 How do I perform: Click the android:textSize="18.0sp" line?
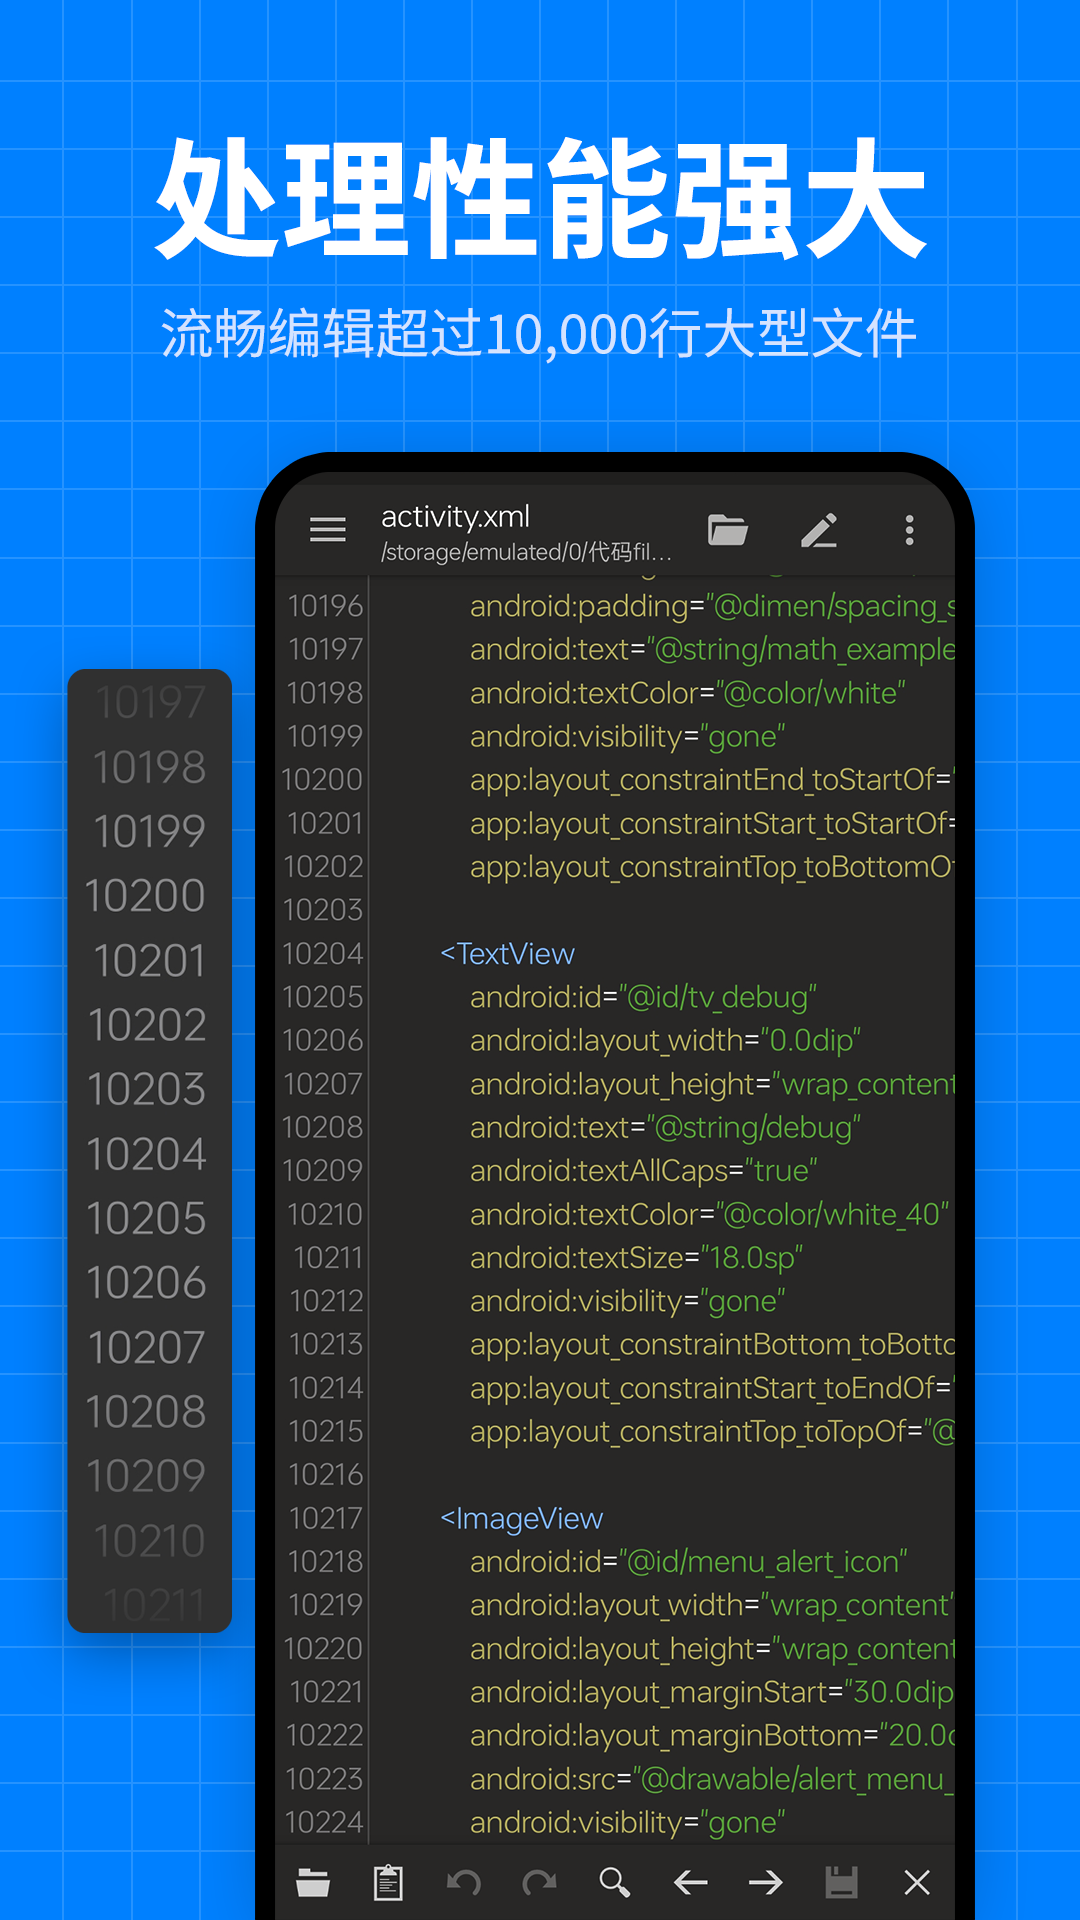point(636,1258)
